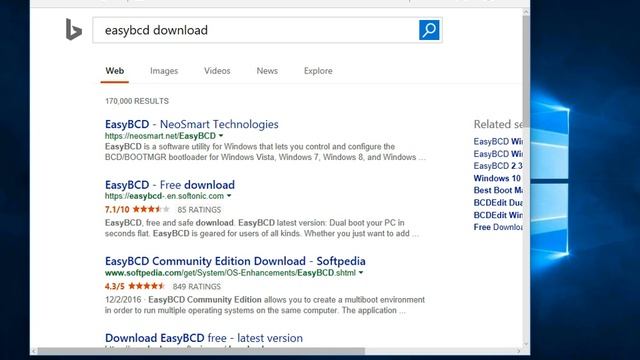This screenshot has width=640, height=360.
Task: Open EasyBCD - Free download result
Action: tap(170, 184)
